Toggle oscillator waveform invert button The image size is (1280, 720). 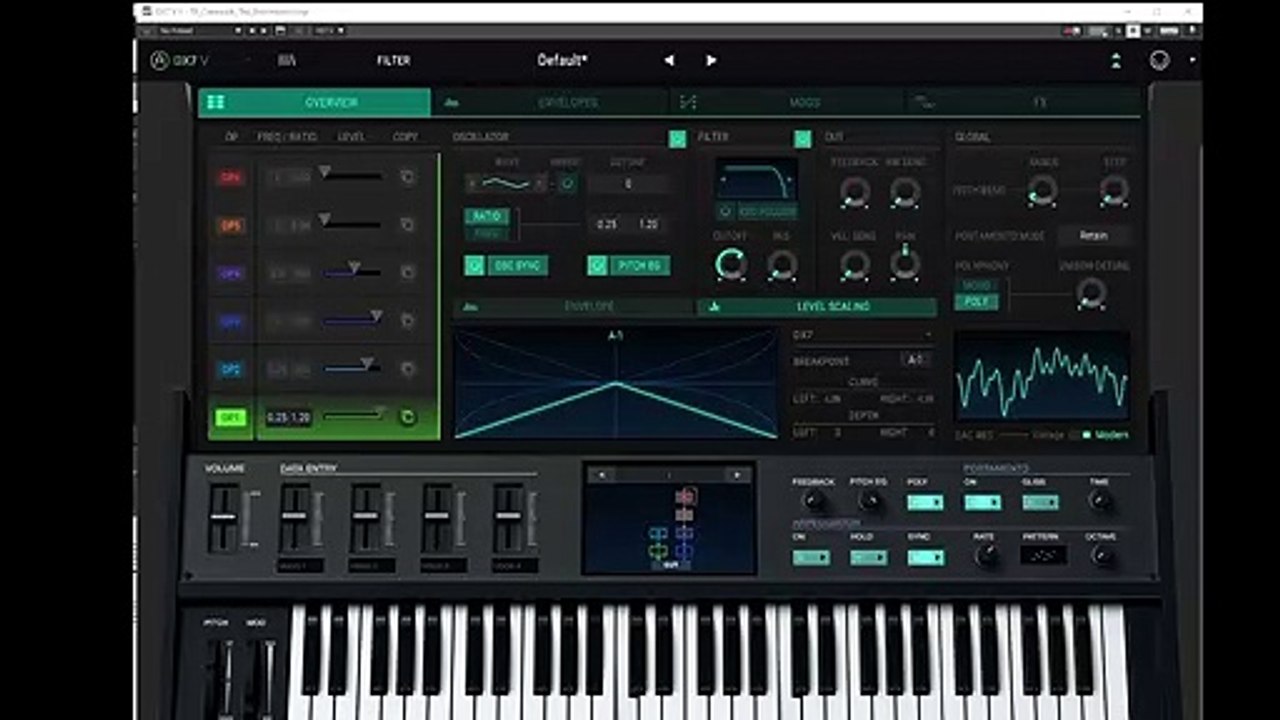tap(567, 183)
